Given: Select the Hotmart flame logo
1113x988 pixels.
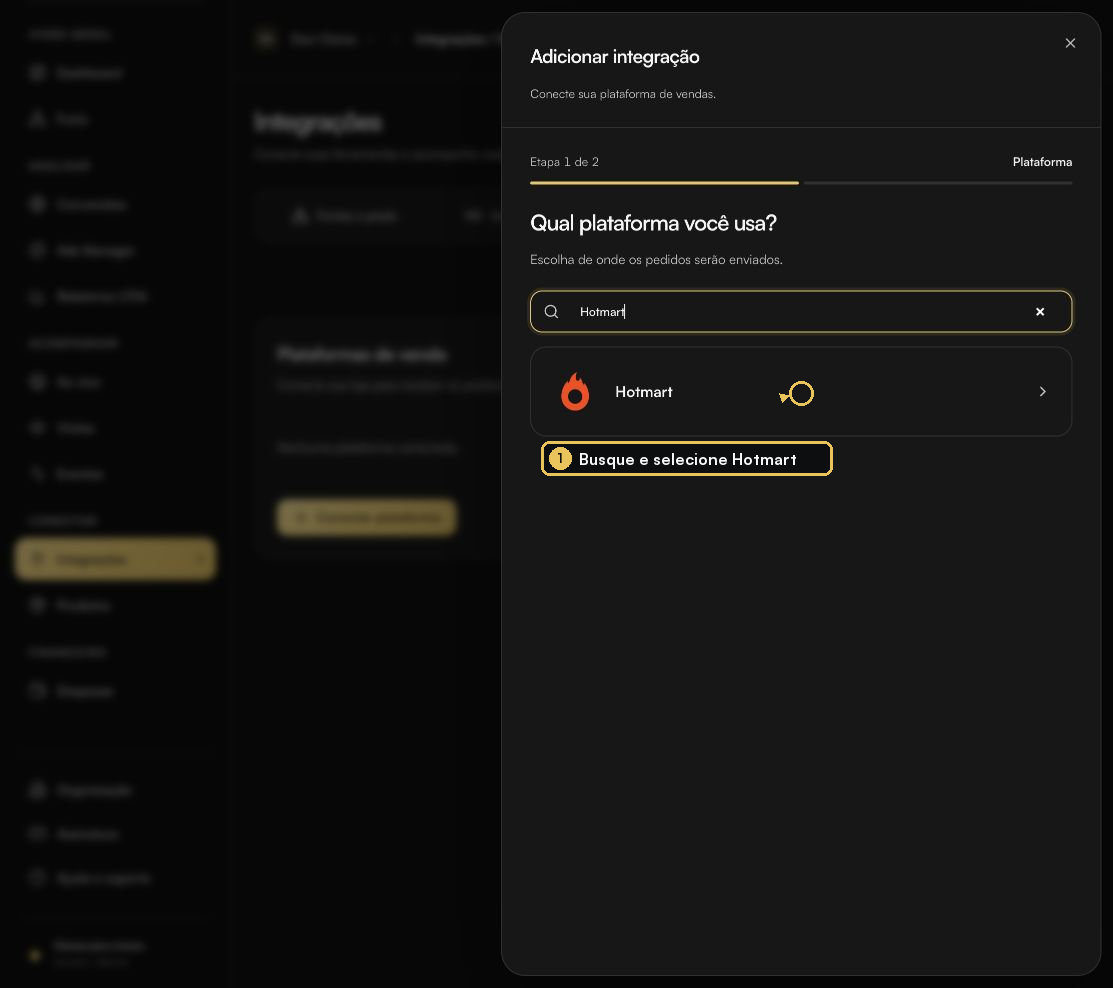Looking at the screenshot, I should [575, 392].
